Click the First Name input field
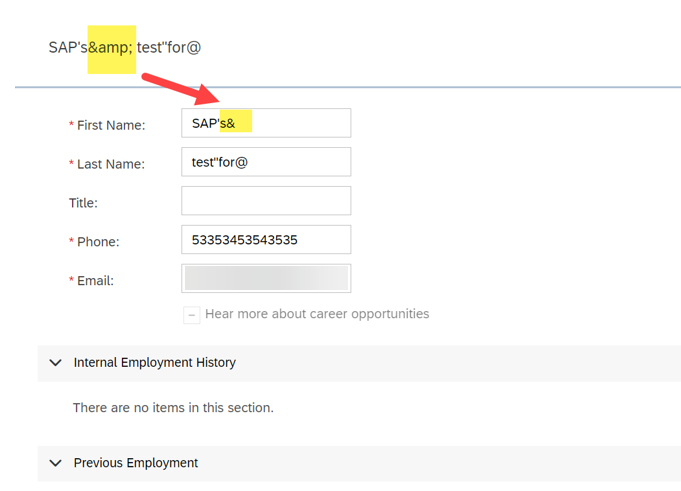681x491 pixels. 266,123
